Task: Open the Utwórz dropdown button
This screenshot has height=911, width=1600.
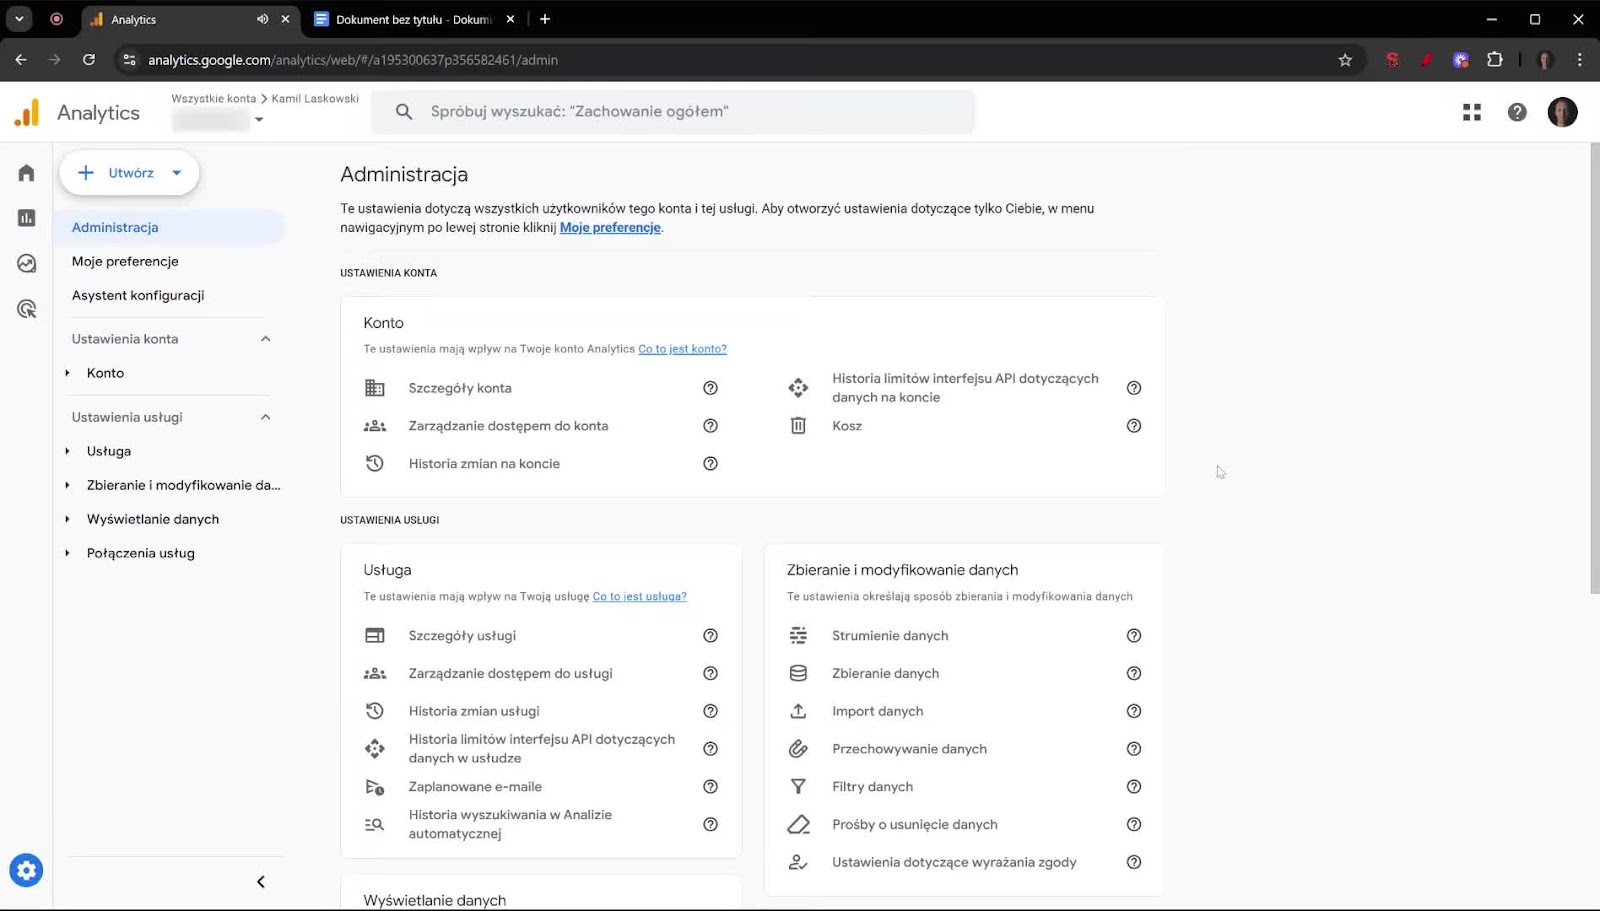Action: pos(130,173)
